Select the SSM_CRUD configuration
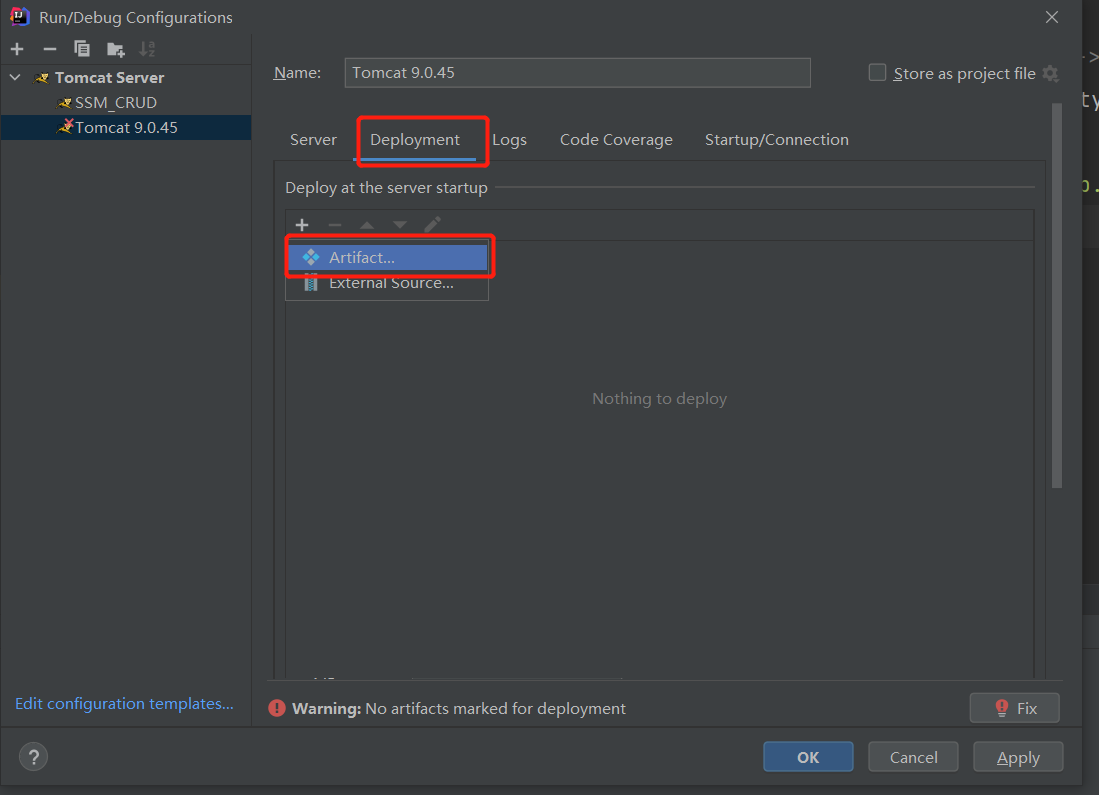 pyautogui.click(x=116, y=102)
